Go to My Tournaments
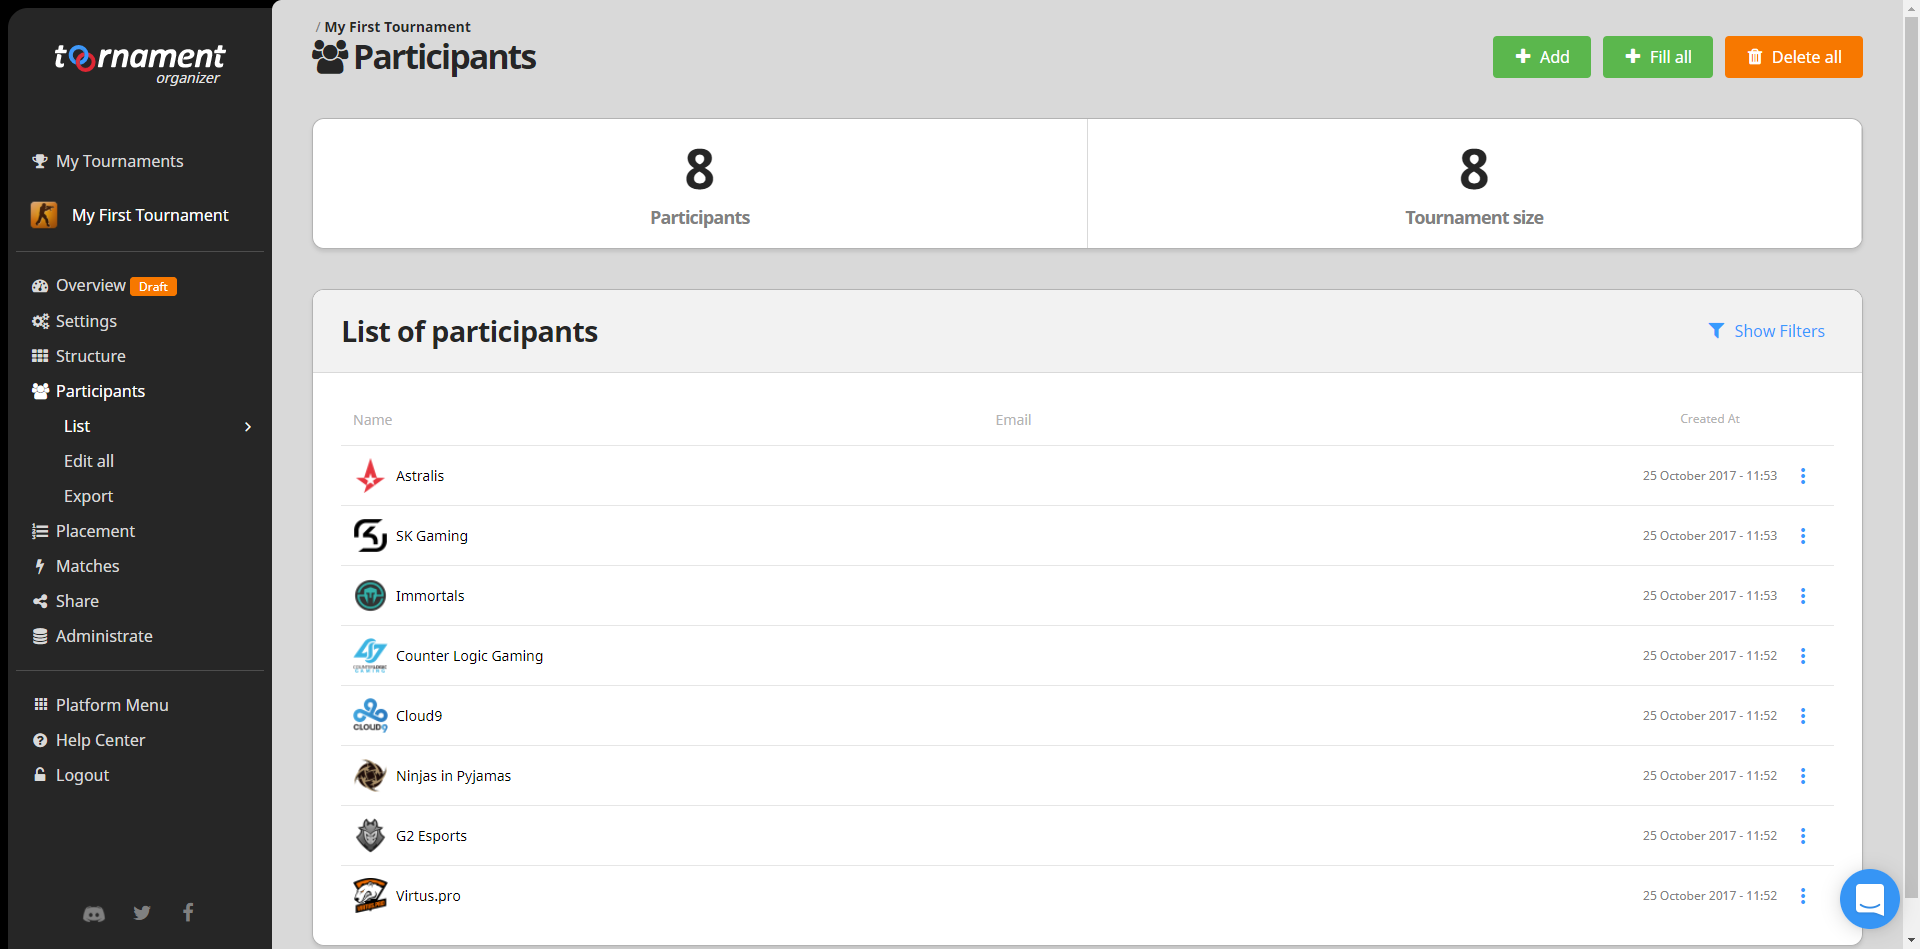The image size is (1920, 949). click(119, 161)
